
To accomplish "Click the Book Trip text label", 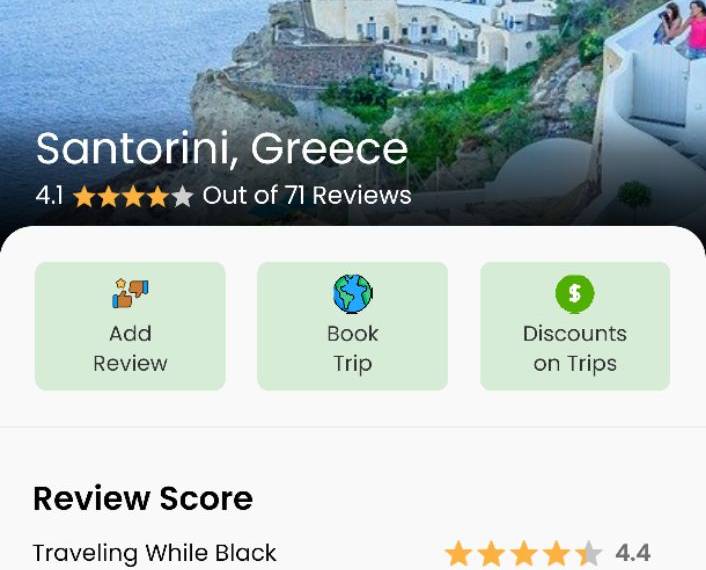I will 353,349.
